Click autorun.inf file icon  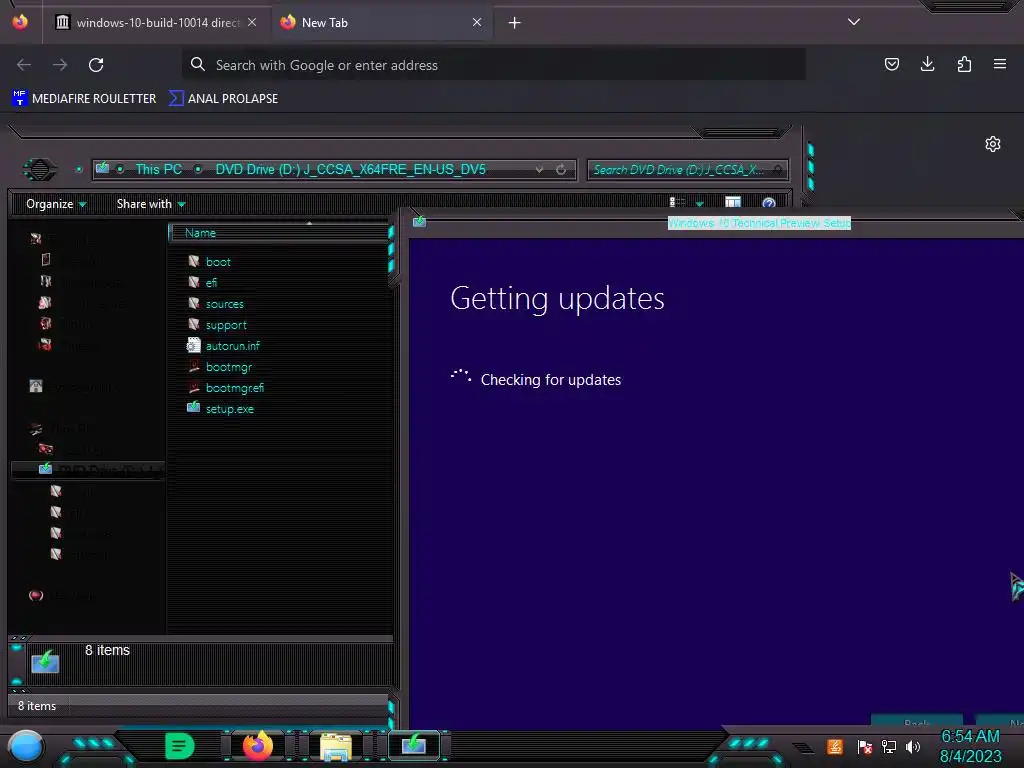193,345
